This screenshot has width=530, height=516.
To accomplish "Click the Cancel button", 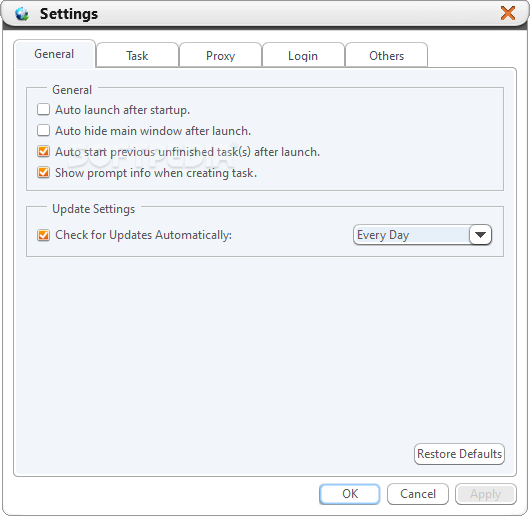I will 418,494.
